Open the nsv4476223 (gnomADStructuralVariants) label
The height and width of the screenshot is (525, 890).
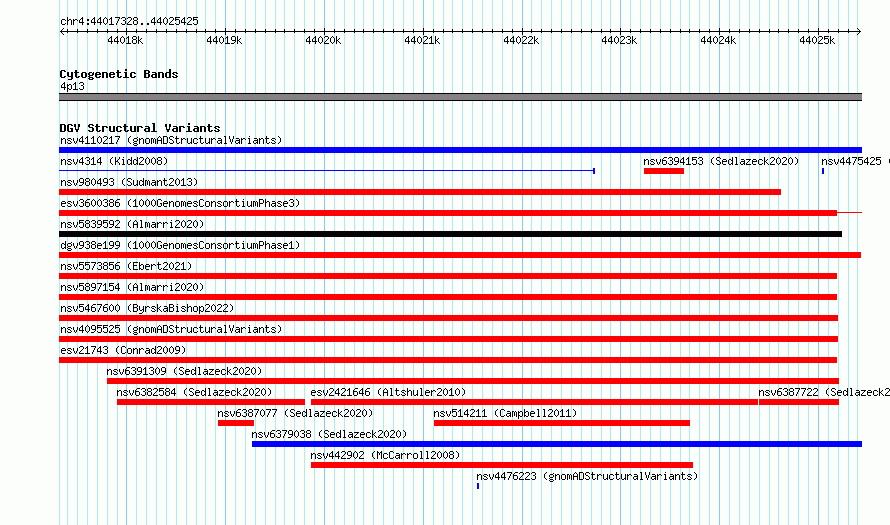tap(587, 476)
